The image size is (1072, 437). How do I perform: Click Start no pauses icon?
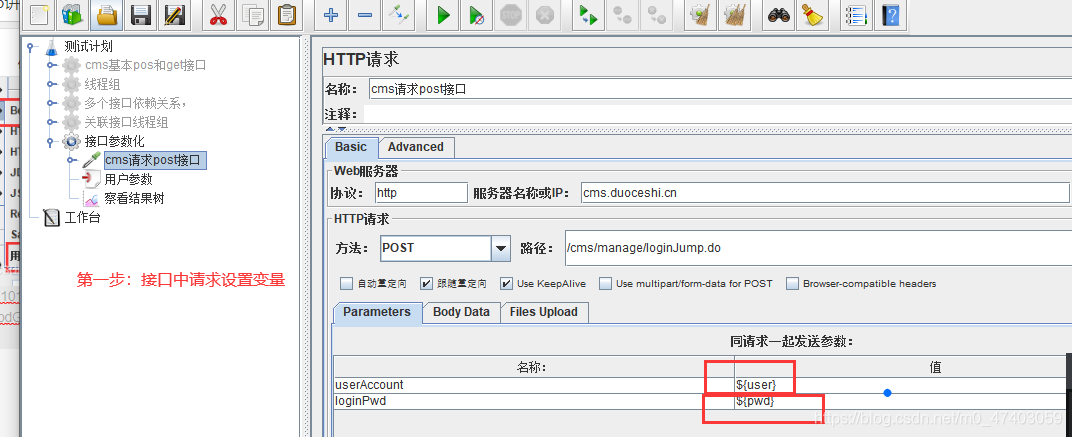point(477,14)
